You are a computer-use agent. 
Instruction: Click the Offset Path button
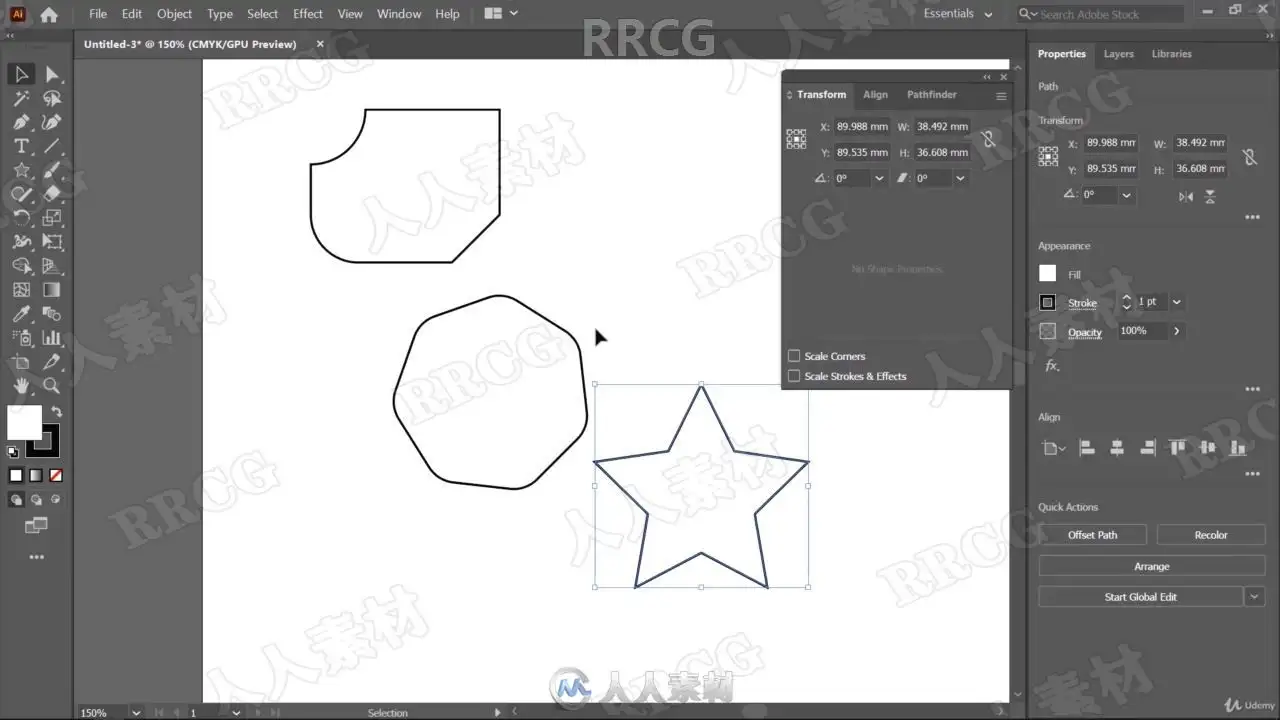[x=1092, y=535]
